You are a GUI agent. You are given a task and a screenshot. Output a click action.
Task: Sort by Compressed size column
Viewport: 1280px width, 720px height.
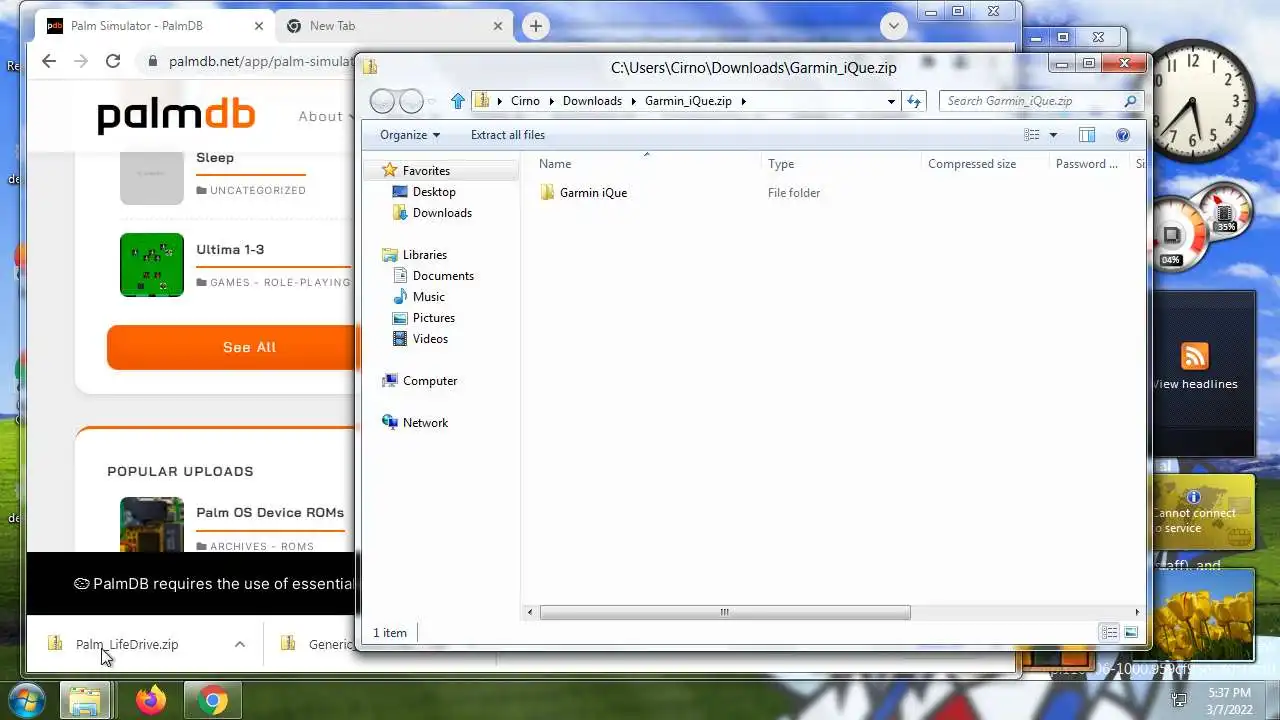972,164
